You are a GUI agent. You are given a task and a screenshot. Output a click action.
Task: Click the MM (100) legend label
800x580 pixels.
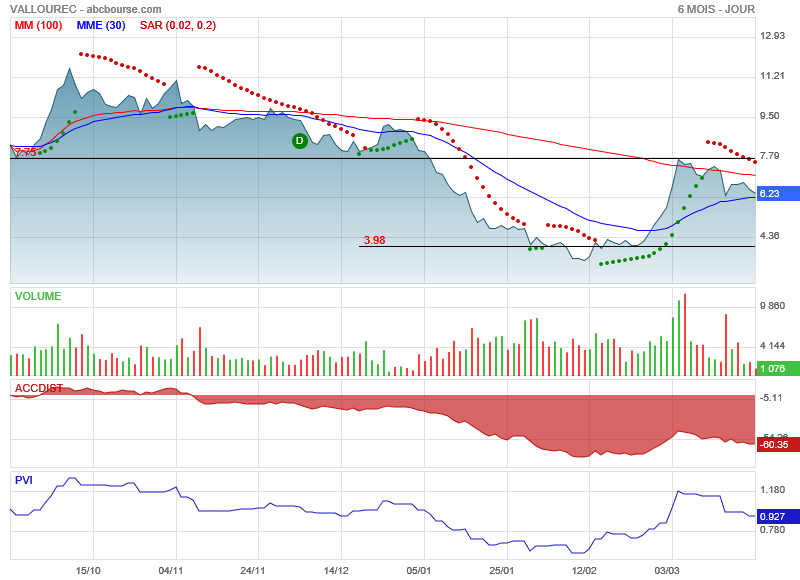pyautogui.click(x=38, y=26)
